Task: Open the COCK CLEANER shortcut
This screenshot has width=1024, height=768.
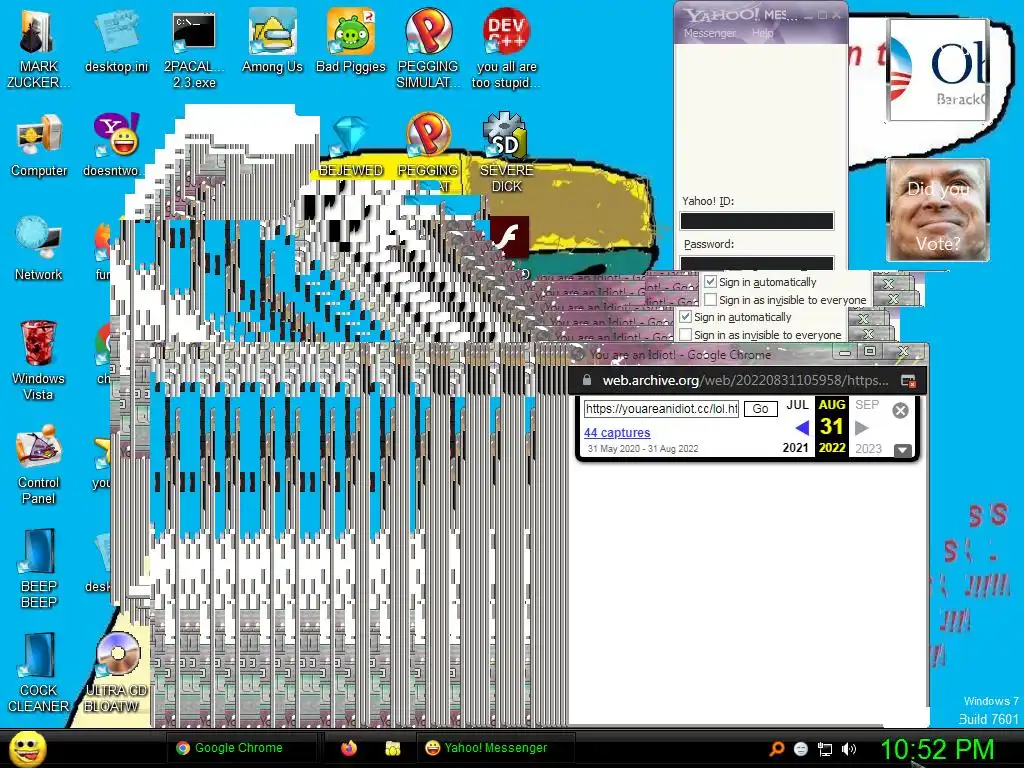Action: [x=38, y=672]
